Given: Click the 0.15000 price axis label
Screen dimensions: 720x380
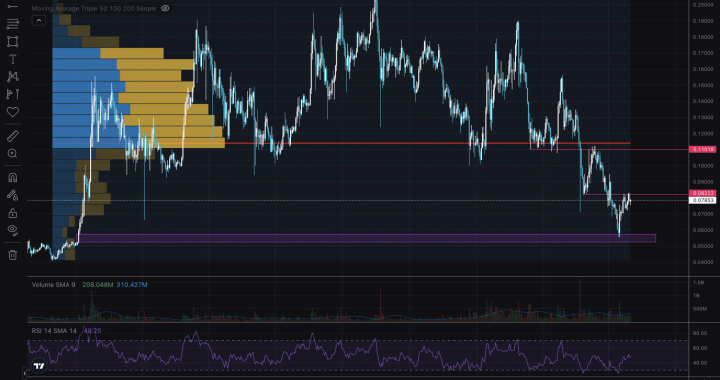Looking at the screenshot, I should tap(703, 85).
